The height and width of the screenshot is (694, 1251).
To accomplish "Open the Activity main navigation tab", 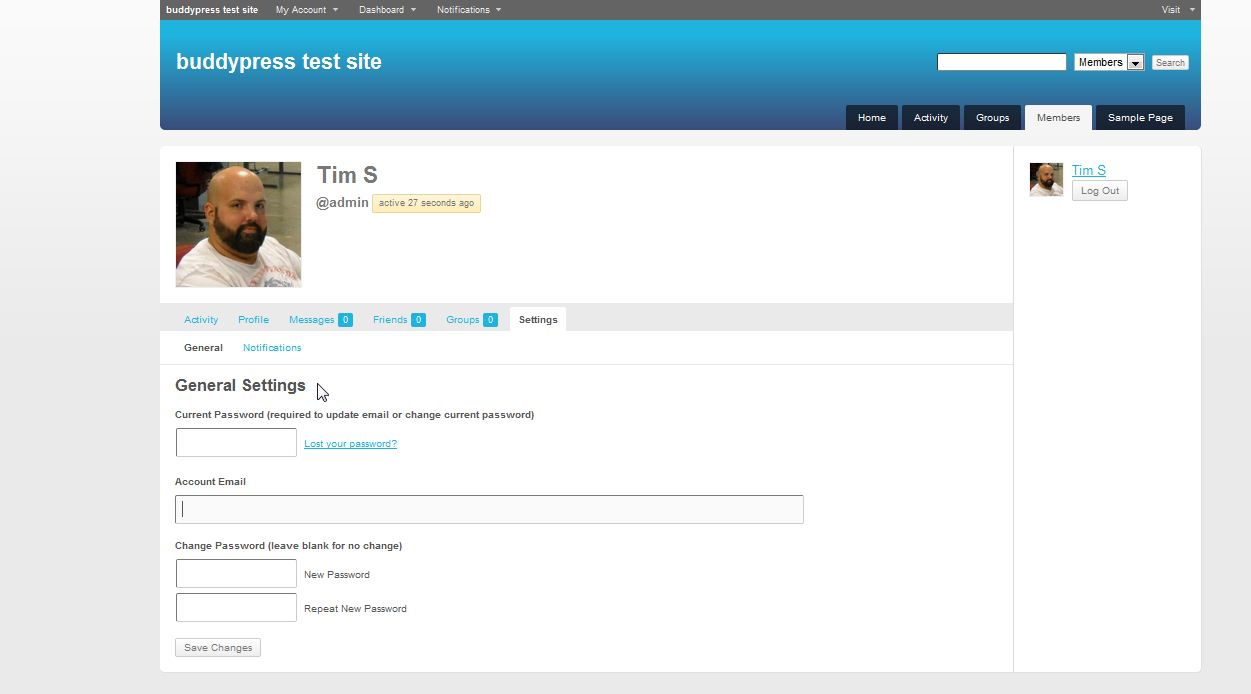I will tap(931, 117).
